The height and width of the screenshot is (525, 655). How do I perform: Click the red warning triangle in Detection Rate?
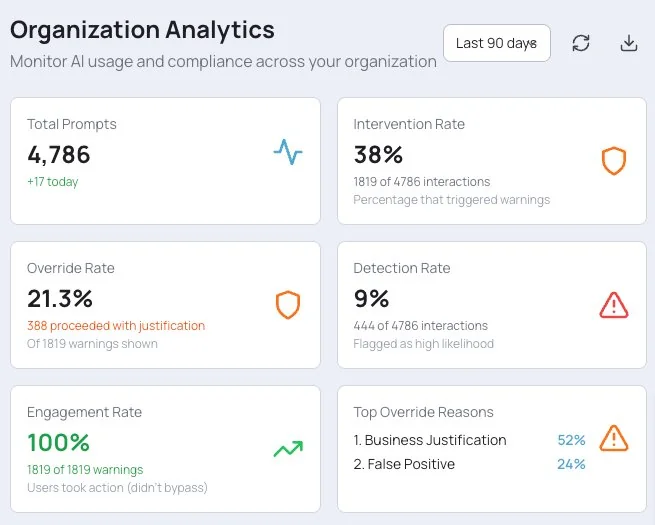tap(613, 305)
